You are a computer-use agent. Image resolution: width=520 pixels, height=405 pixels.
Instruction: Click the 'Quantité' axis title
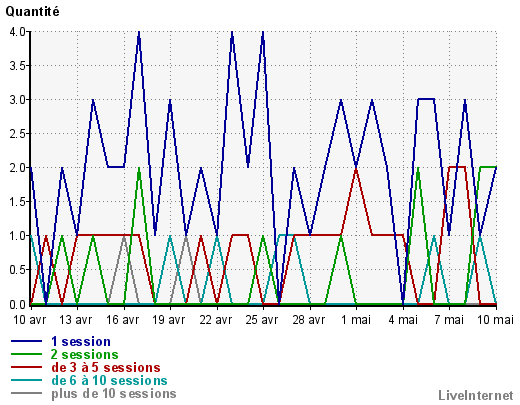pos(32,12)
